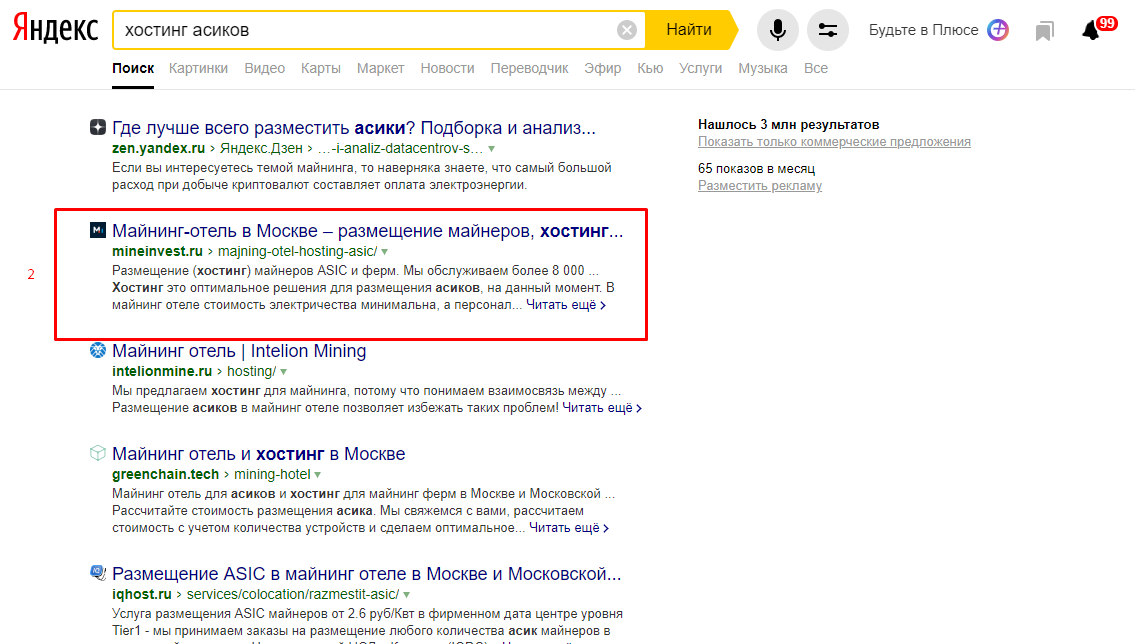Switch to the Видео tab
This screenshot has width=1135, height=644.
(264, 68)
